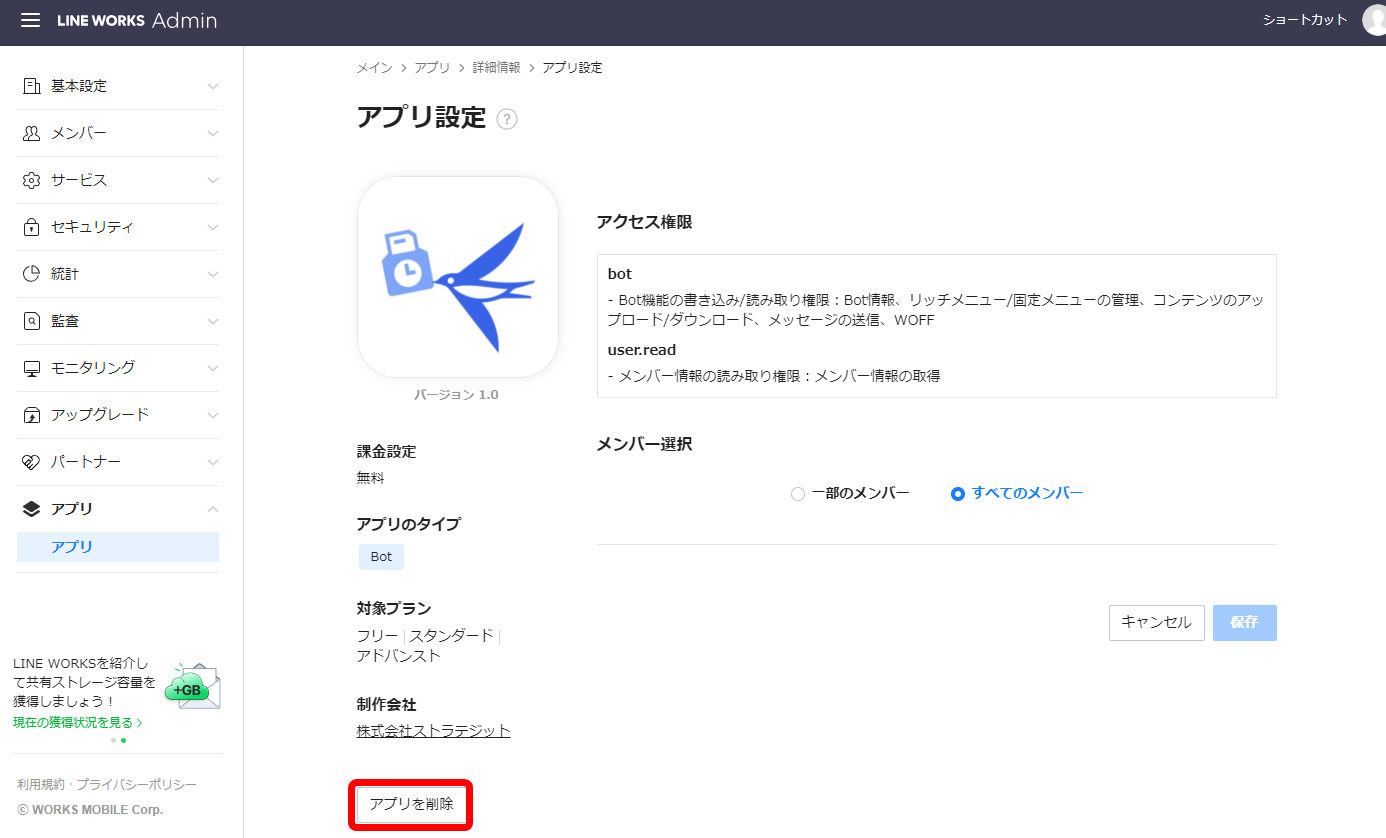The height and width of the screenshot is (838, 1386).
Task: Click the LINE WORKS Admin logo
Action: point(137,20)
